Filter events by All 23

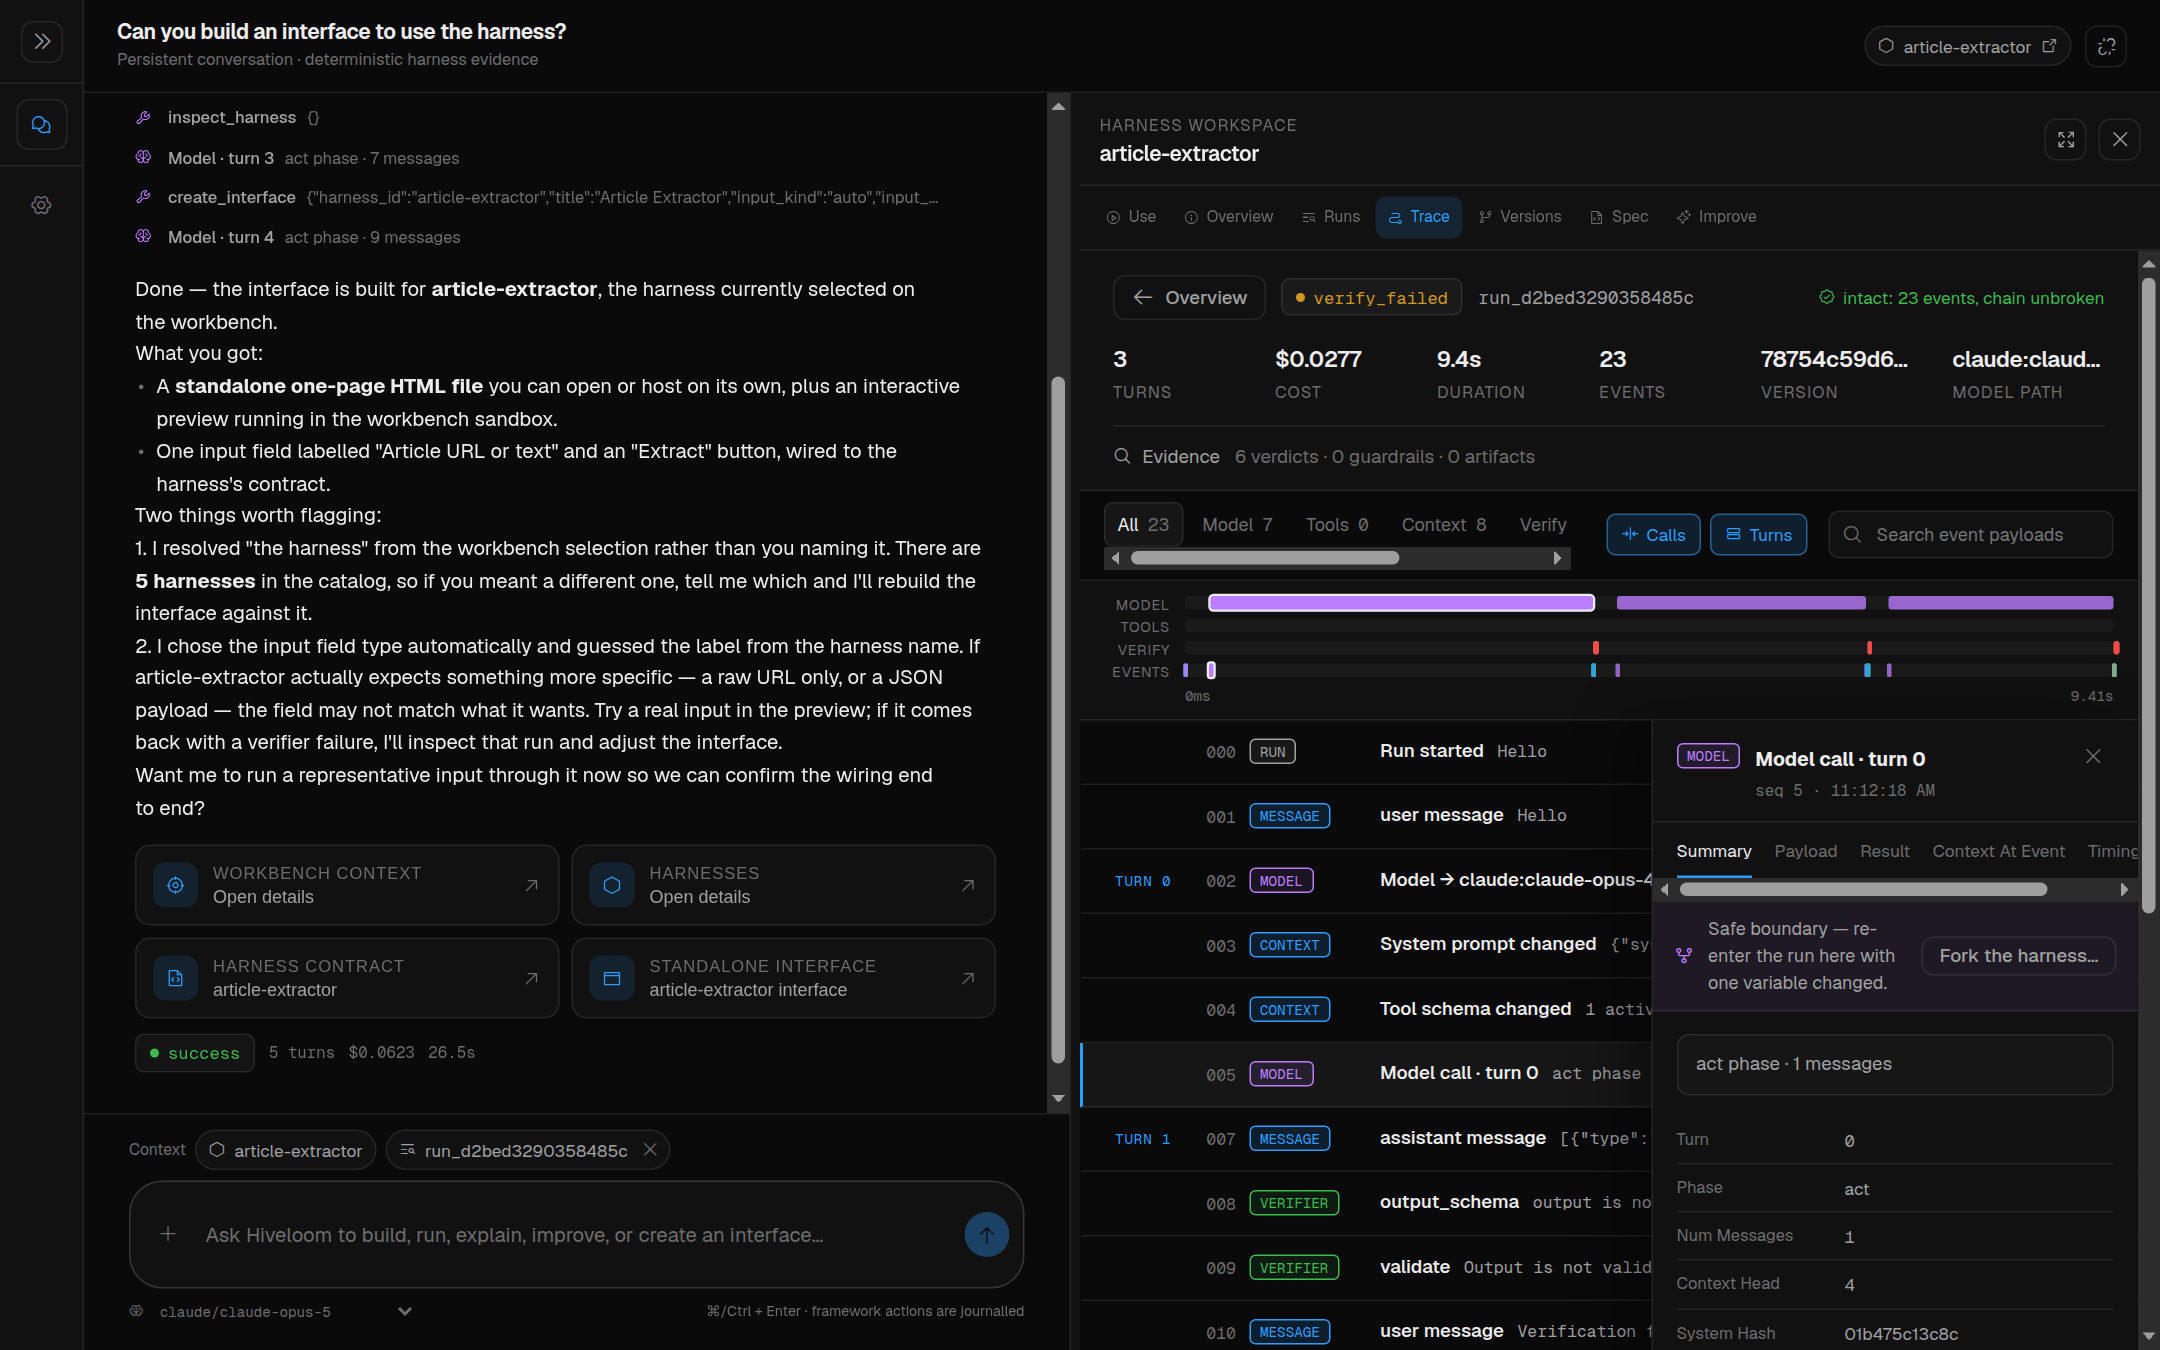coord(1143,525)
